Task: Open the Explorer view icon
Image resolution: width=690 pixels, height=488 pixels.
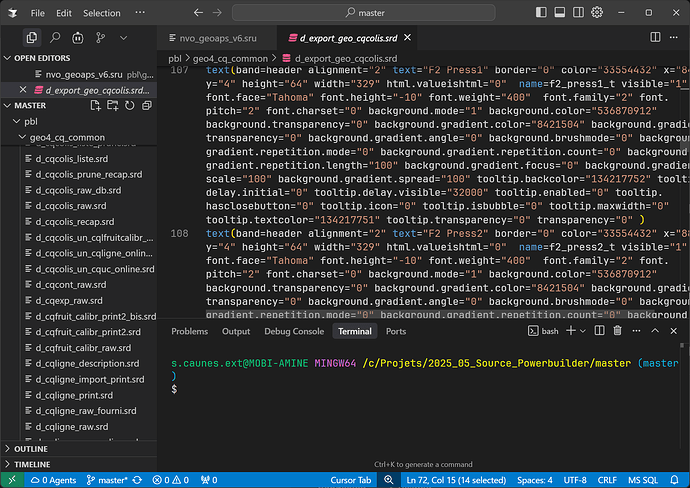Action: [x=32, y=38]
